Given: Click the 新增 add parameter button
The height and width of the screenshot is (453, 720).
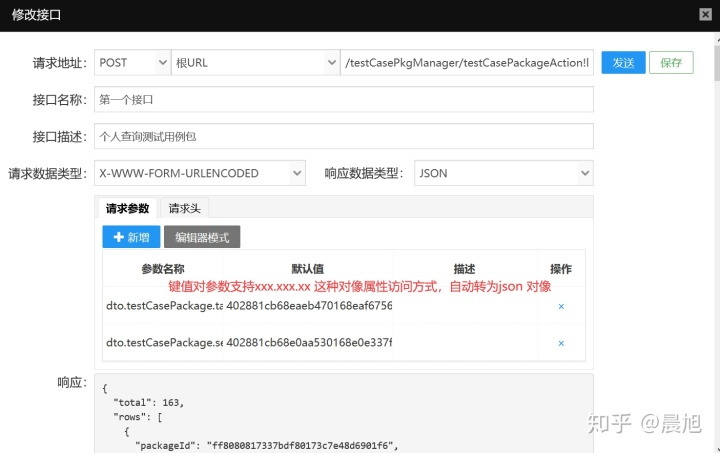Looking at the screenshot, I should pos(131,237).
